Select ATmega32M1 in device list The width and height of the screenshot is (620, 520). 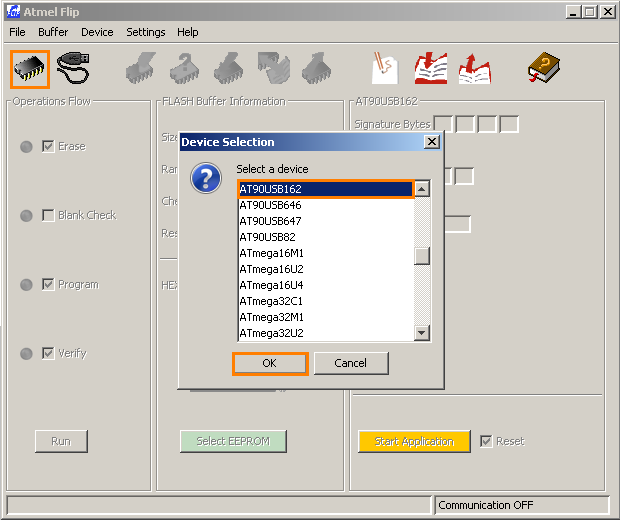(x=326, y=317)
